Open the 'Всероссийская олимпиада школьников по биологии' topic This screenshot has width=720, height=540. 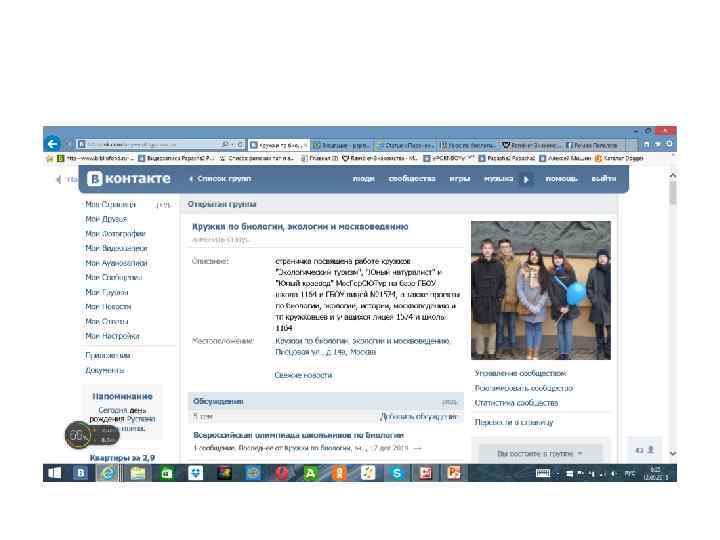click(x=298, y=435)
